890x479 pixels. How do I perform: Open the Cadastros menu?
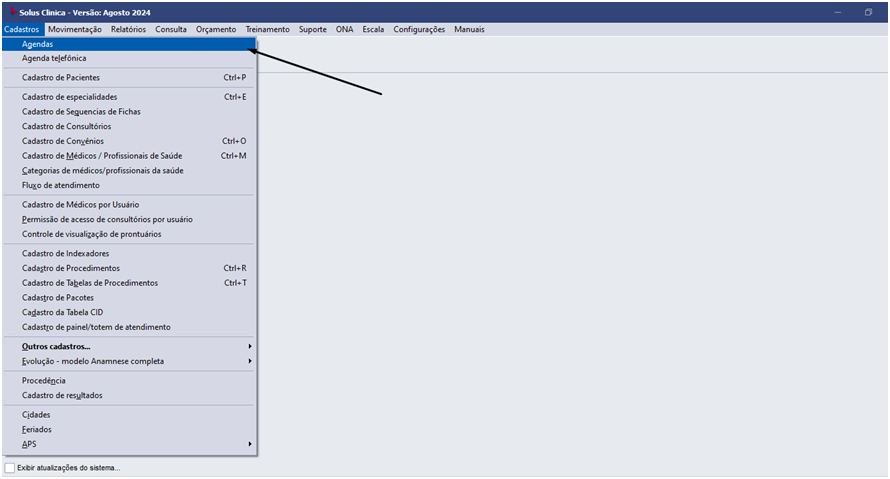click(x=22, y=30)
